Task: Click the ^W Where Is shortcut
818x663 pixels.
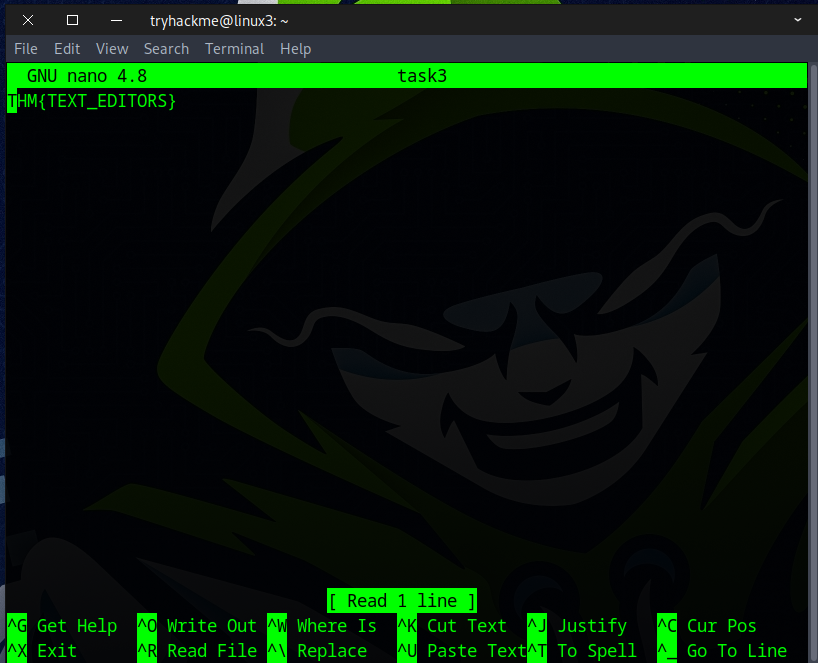Action: [322, 626]
